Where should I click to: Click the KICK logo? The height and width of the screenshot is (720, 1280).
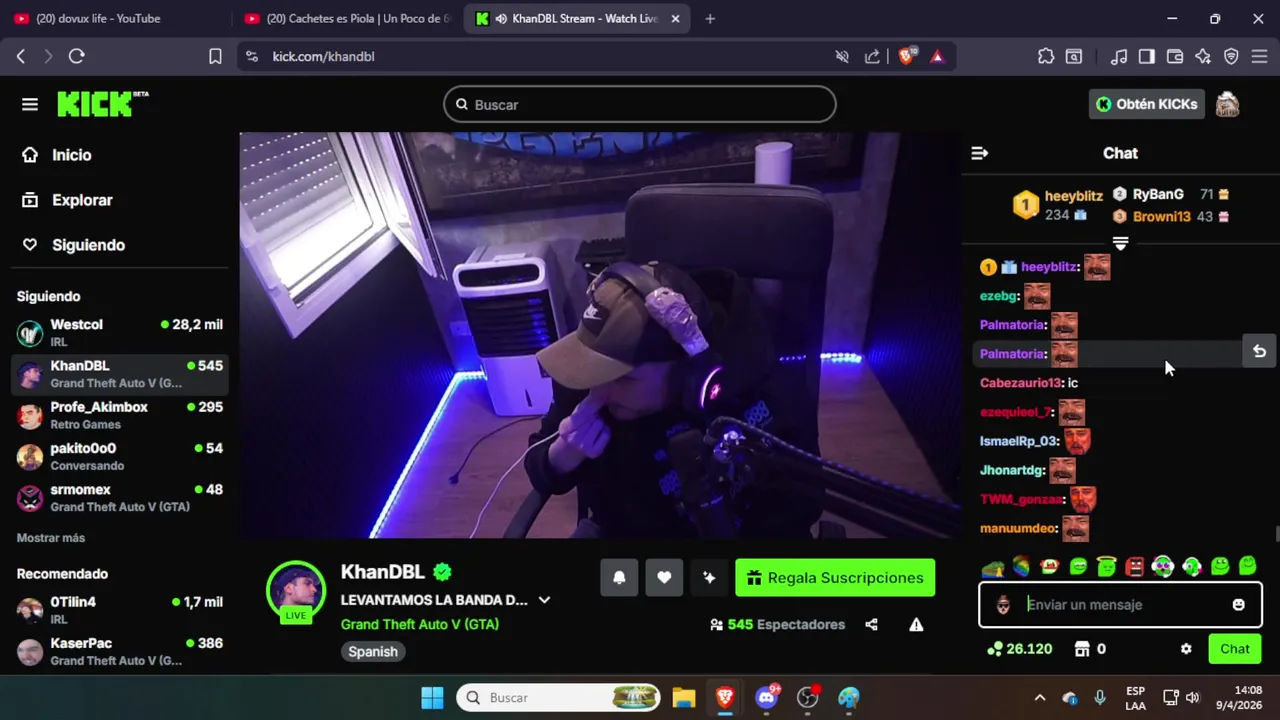[102, 104]
